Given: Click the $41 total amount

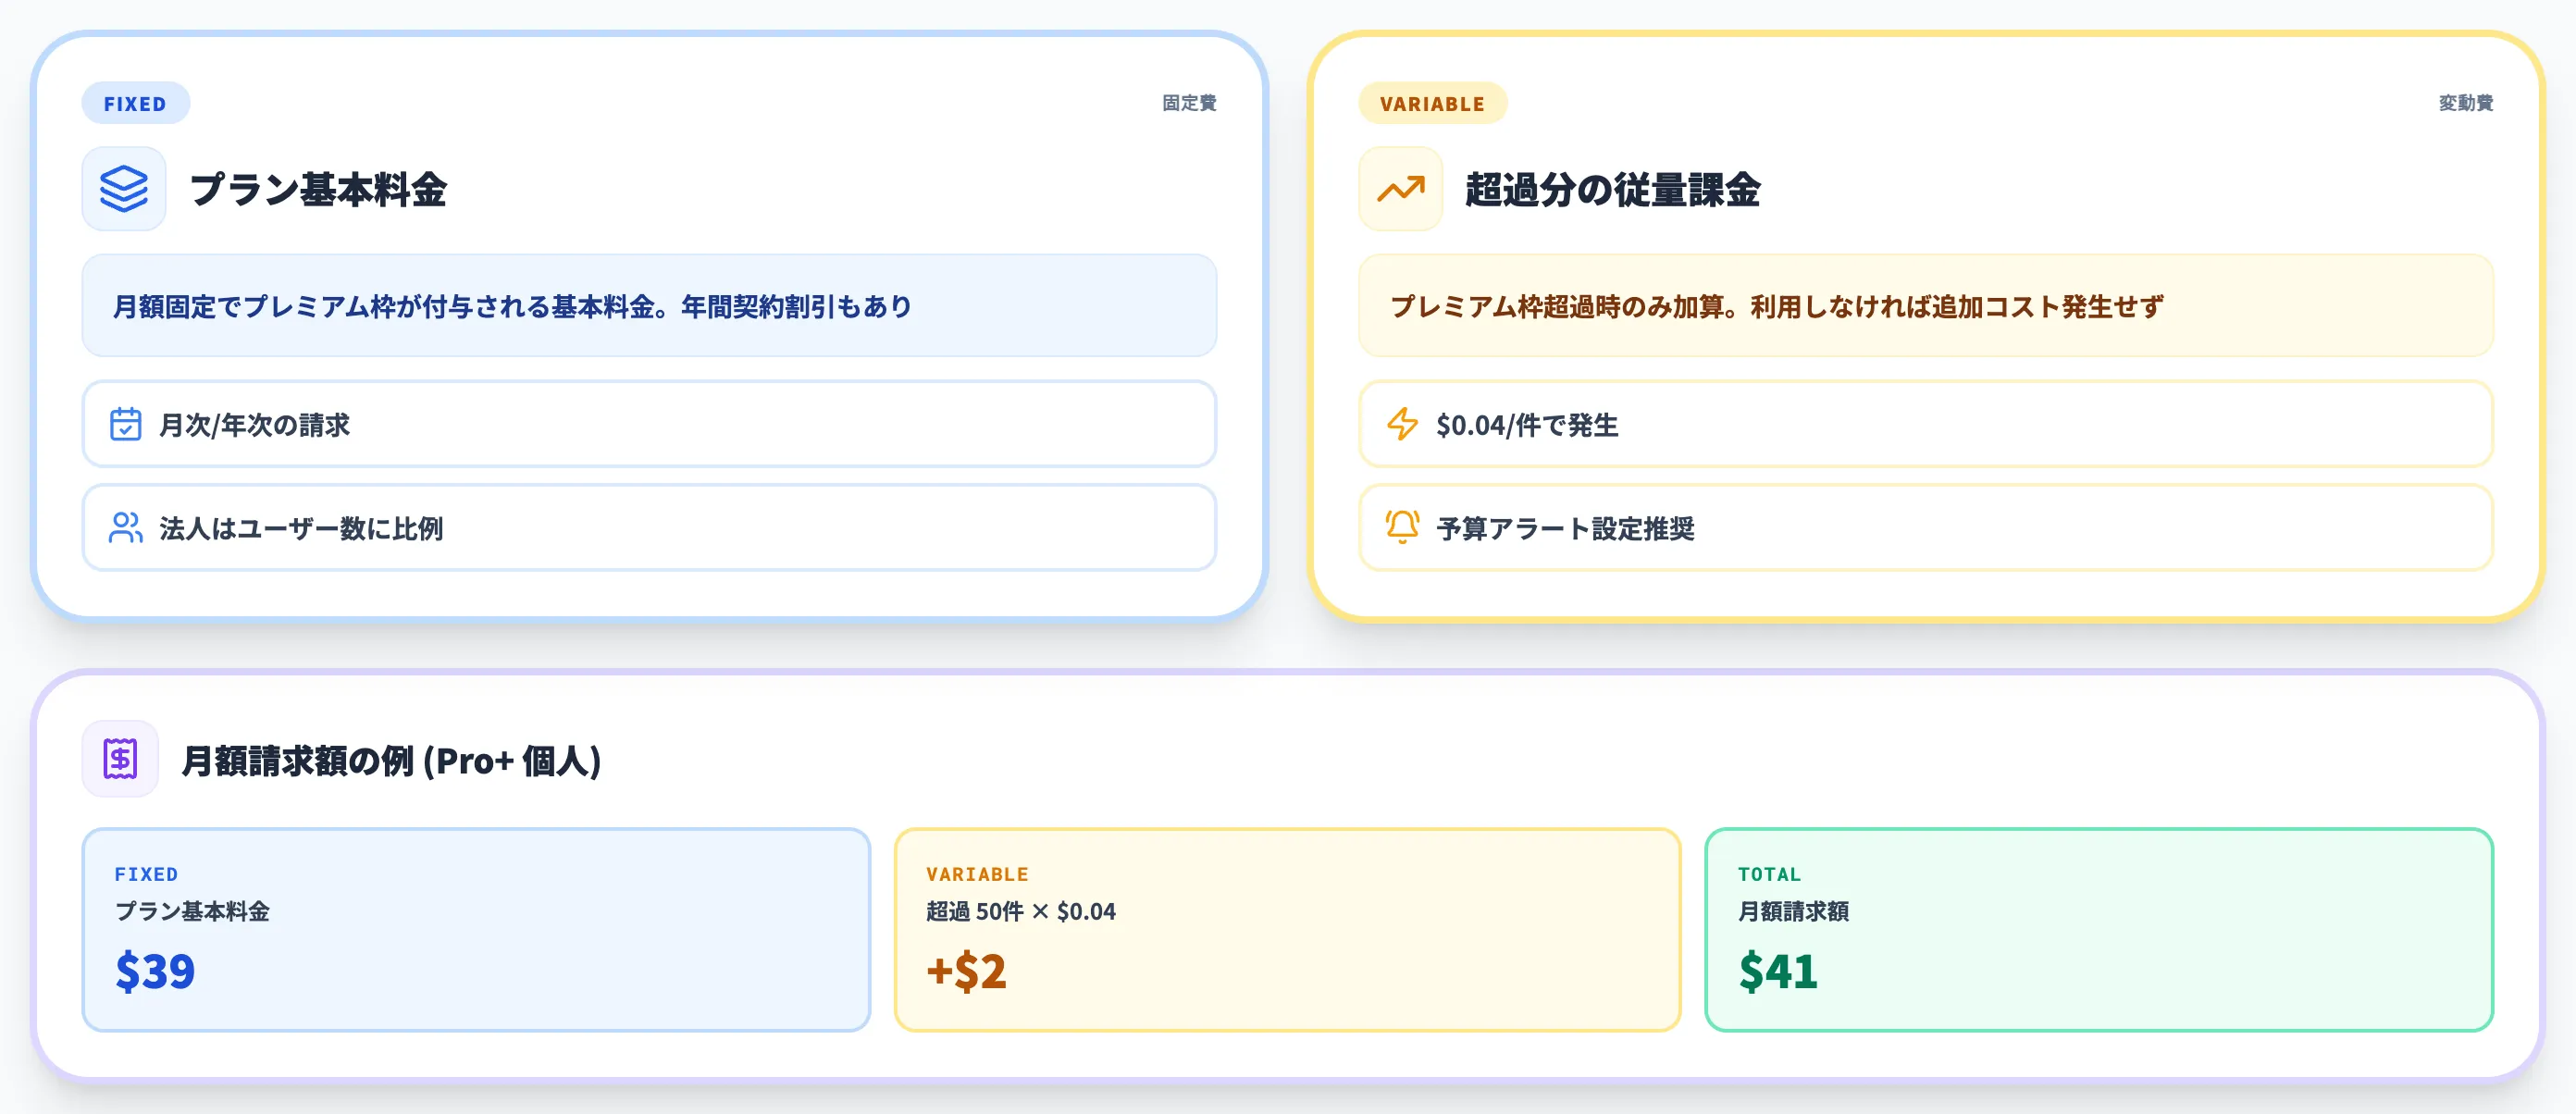Looking at the screenshot, I should tap(1778, 971).
